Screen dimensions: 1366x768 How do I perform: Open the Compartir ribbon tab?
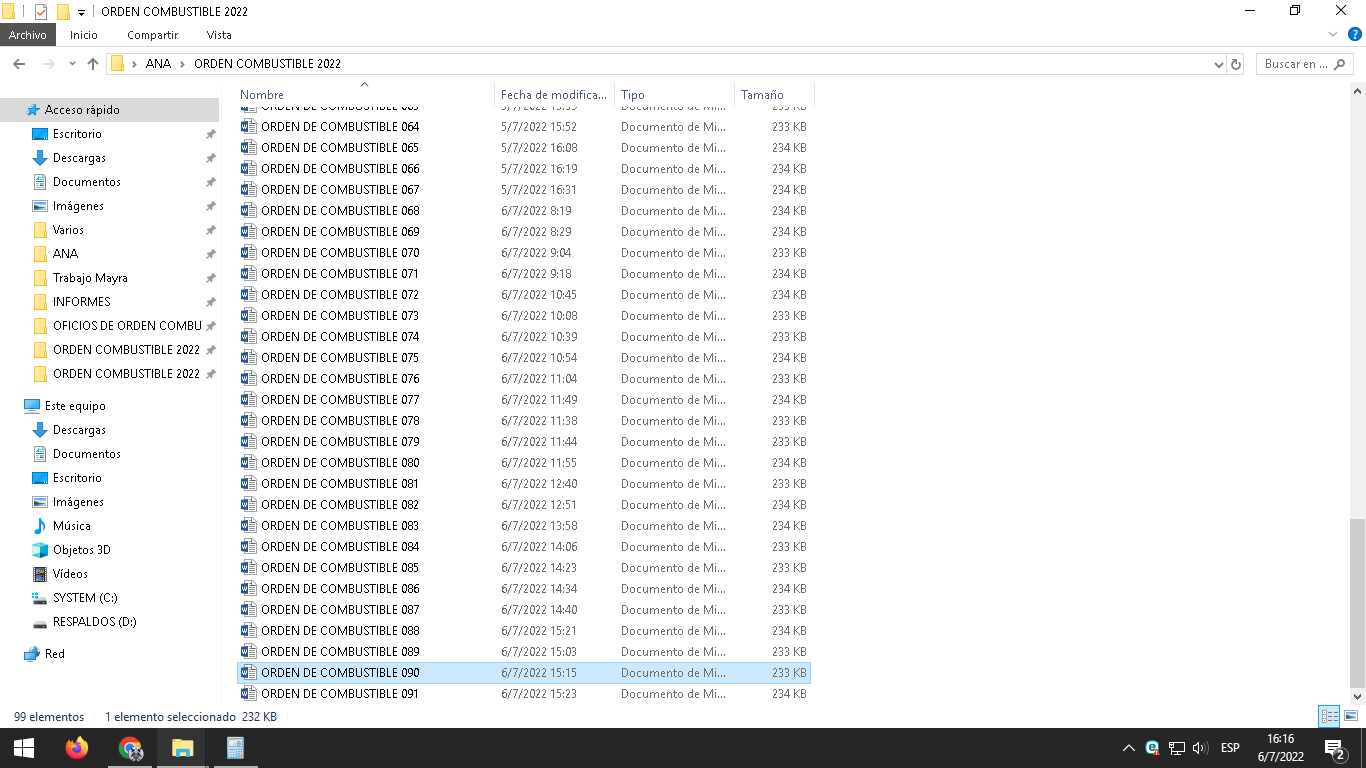coord(152,35)
